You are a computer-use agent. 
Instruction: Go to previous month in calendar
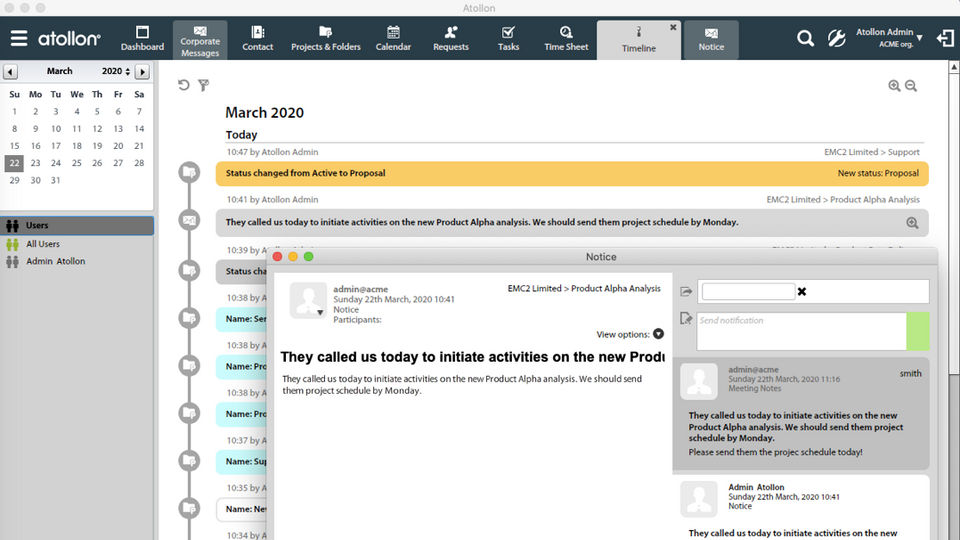point(10,72)
